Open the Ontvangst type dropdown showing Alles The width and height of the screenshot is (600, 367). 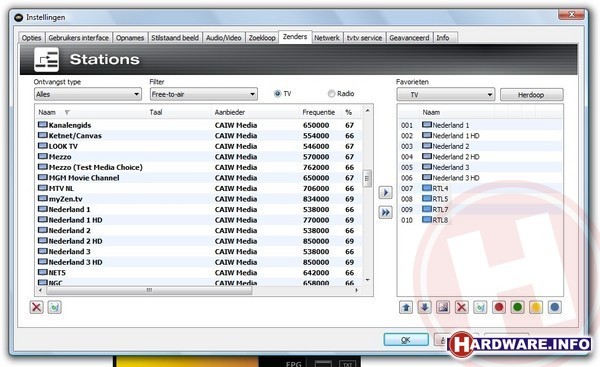pos(88,94)
